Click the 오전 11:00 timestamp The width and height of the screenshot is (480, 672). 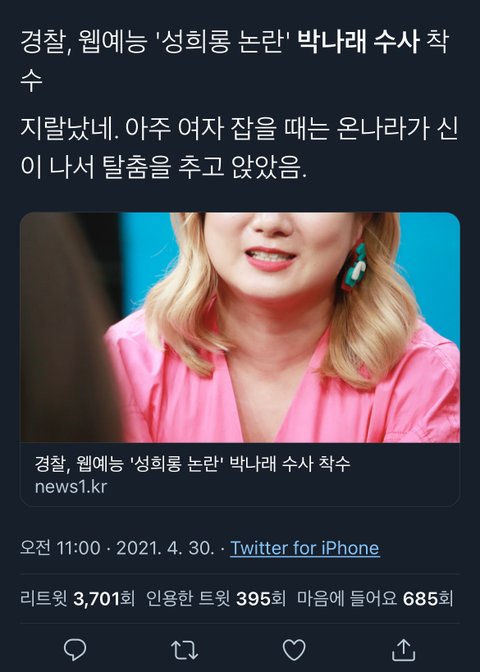pos(60,548)
